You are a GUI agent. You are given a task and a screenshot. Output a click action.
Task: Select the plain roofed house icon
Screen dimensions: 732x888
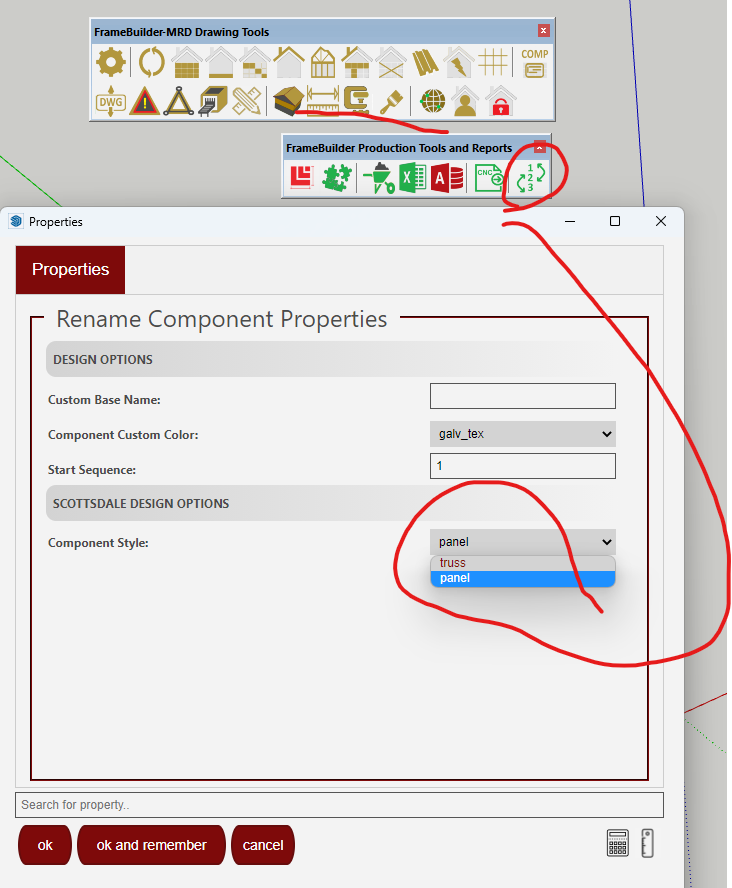[289, 62]
